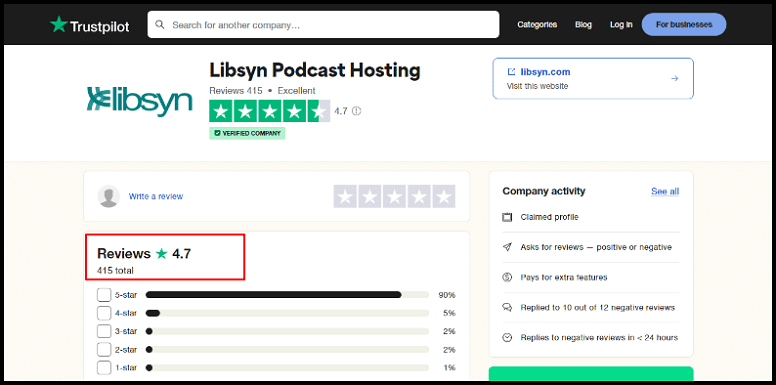776x385 pixels.
Task: Click the paper plane icon for Asks for reviews
Action: pyautogui.click(x=507, y=247)
